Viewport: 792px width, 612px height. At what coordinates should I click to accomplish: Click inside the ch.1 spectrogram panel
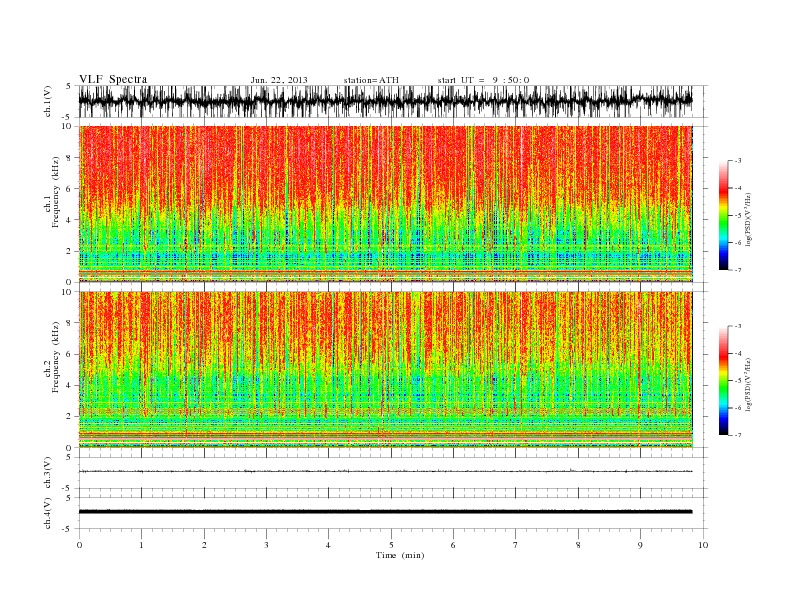tap(385, 204)
